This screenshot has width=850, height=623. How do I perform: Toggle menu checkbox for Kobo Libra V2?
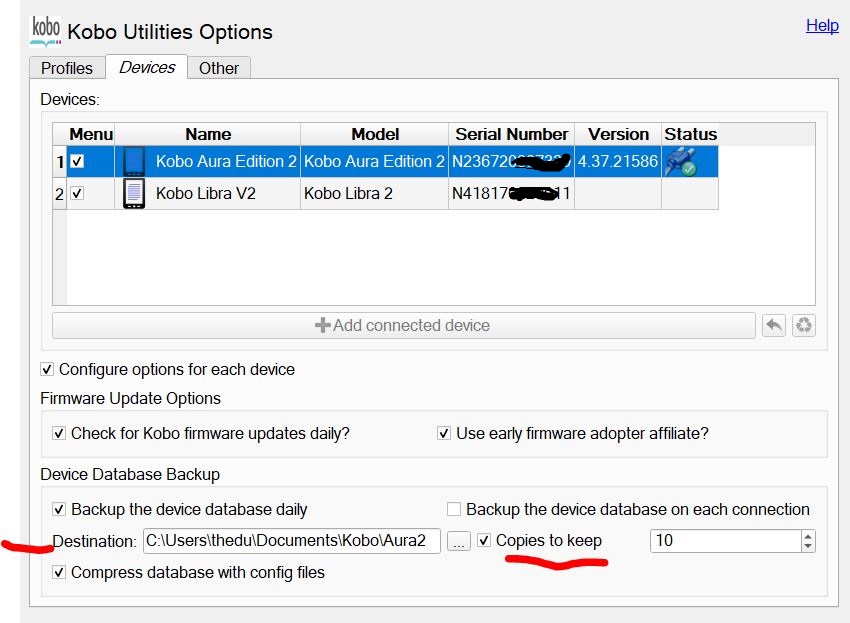pyautogui.click(x=77, y=193)
